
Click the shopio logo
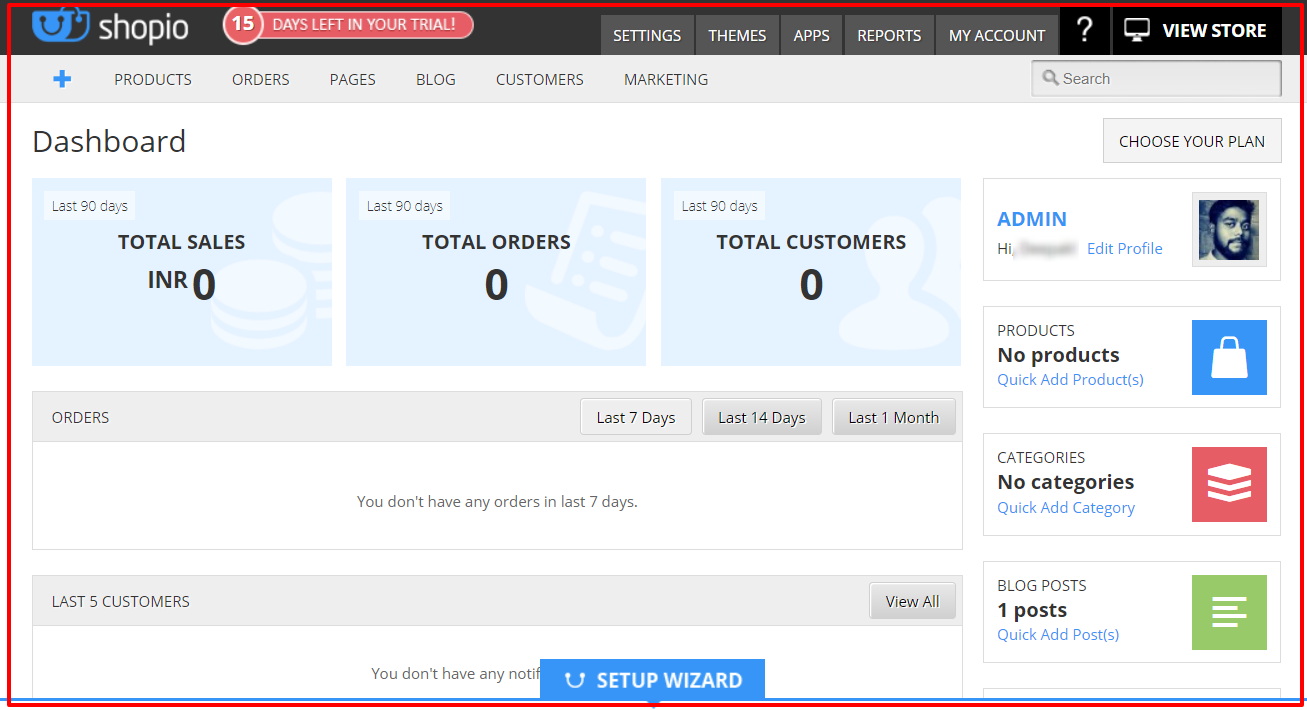(x=110, y=28)
